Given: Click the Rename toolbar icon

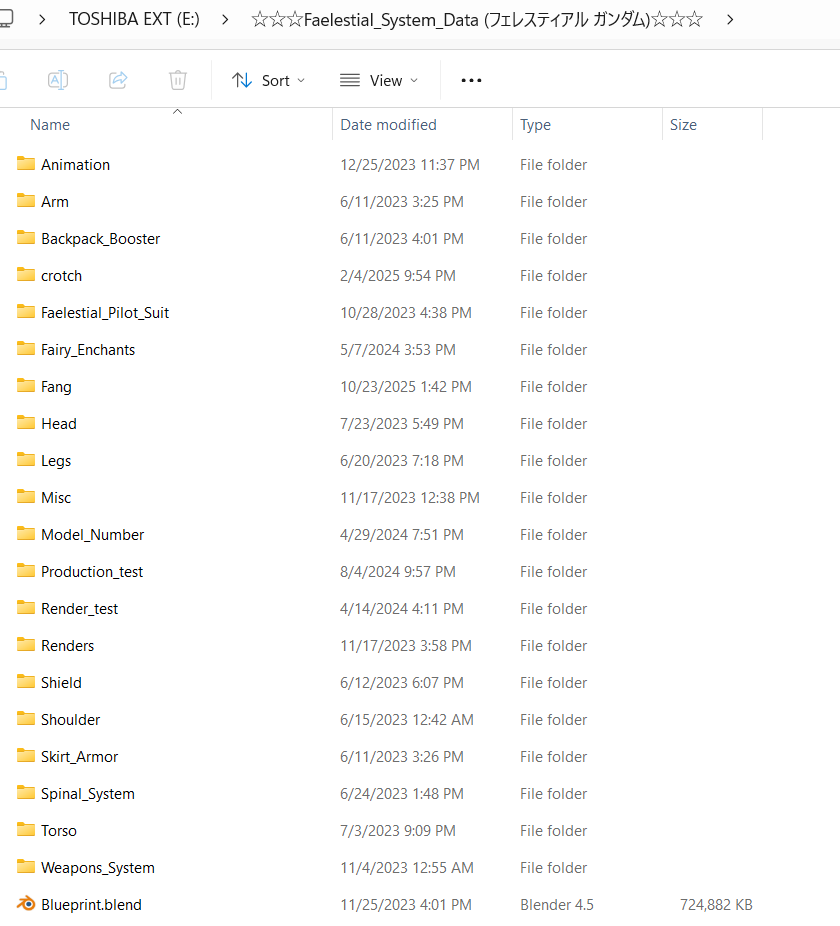Looking at the screenshot, I should (x=58, y=80).
